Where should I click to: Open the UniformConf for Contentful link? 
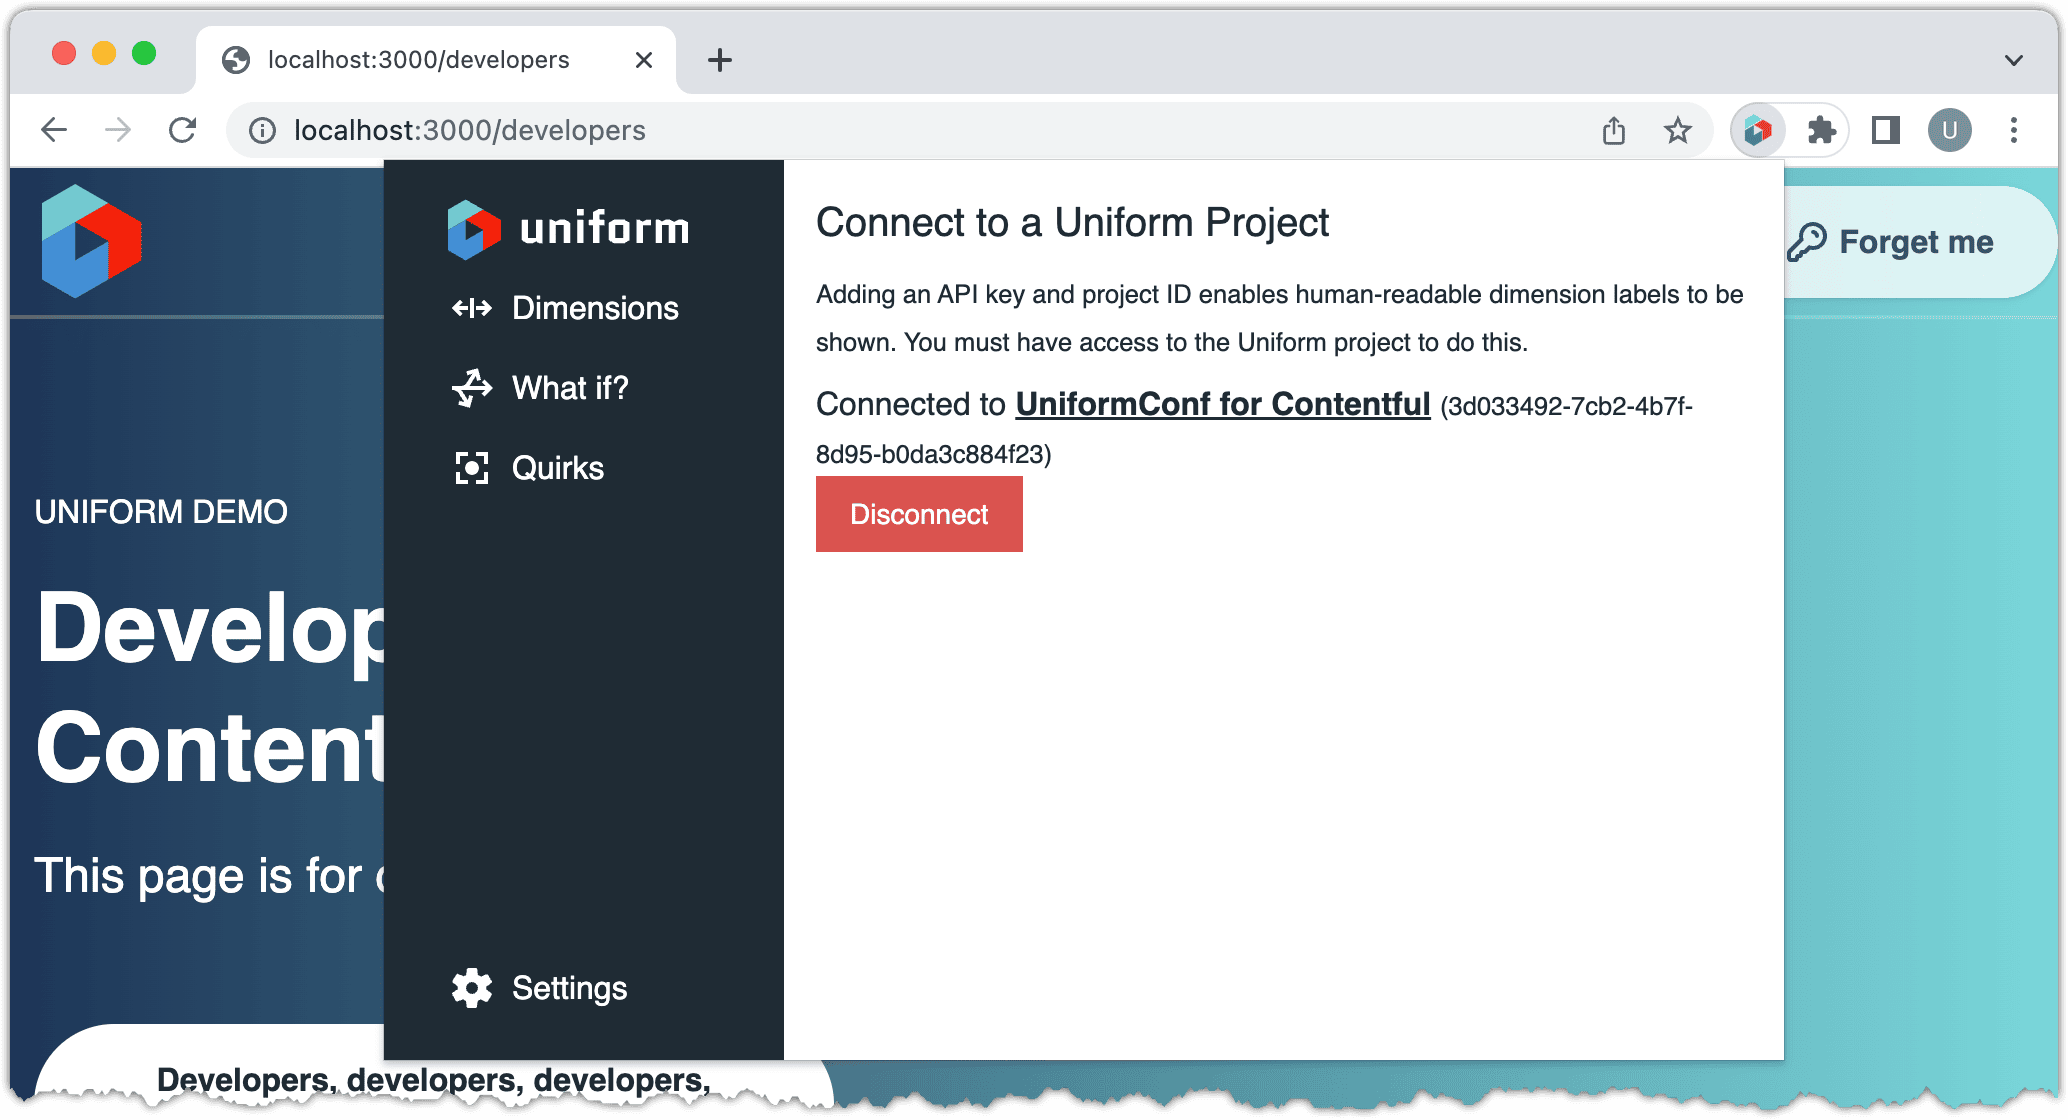tap(1222, 404)
